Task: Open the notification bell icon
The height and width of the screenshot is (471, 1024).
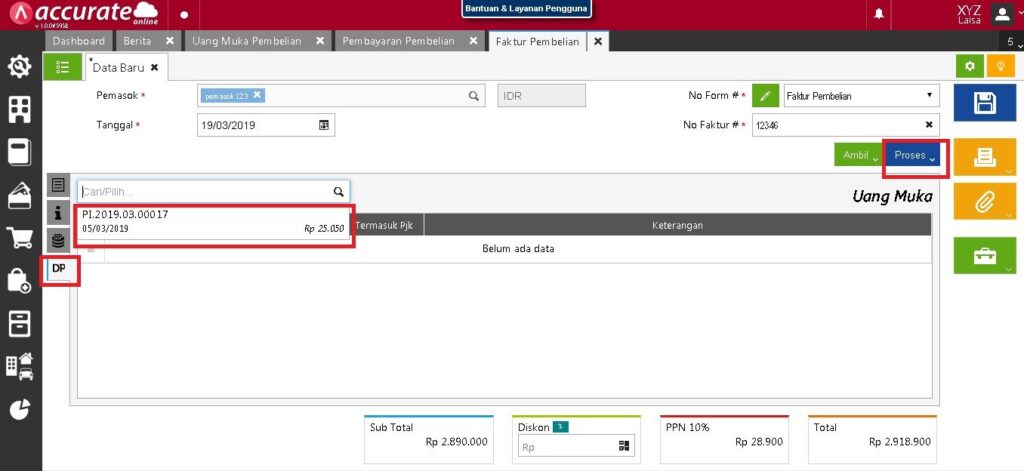Action: click(x=880, y=14)
